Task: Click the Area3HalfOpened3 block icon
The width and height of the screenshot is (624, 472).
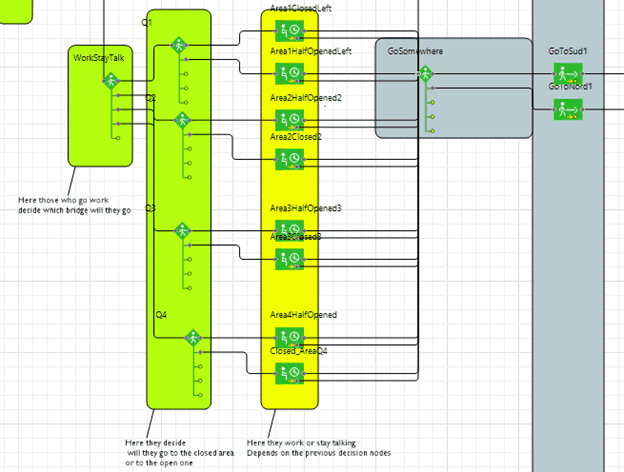Action: [x=289, y=229]
